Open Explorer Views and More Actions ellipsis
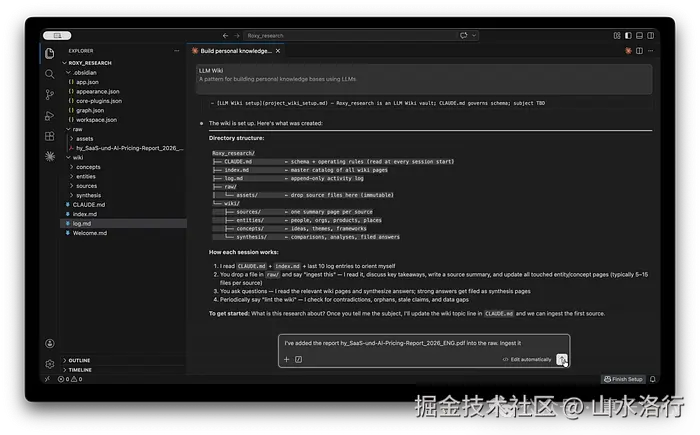700x435 pixels. (x=177, y=51)
